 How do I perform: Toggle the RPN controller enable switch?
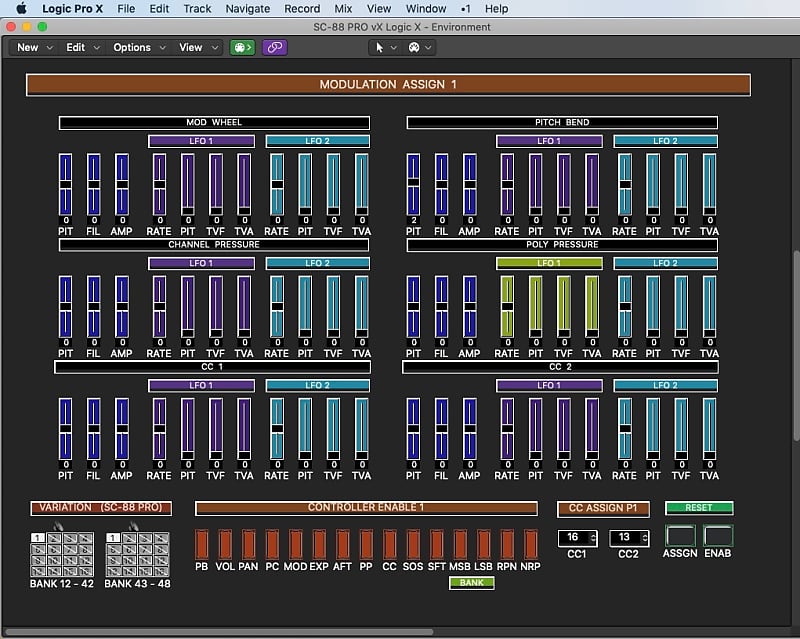tap(507, 545)
